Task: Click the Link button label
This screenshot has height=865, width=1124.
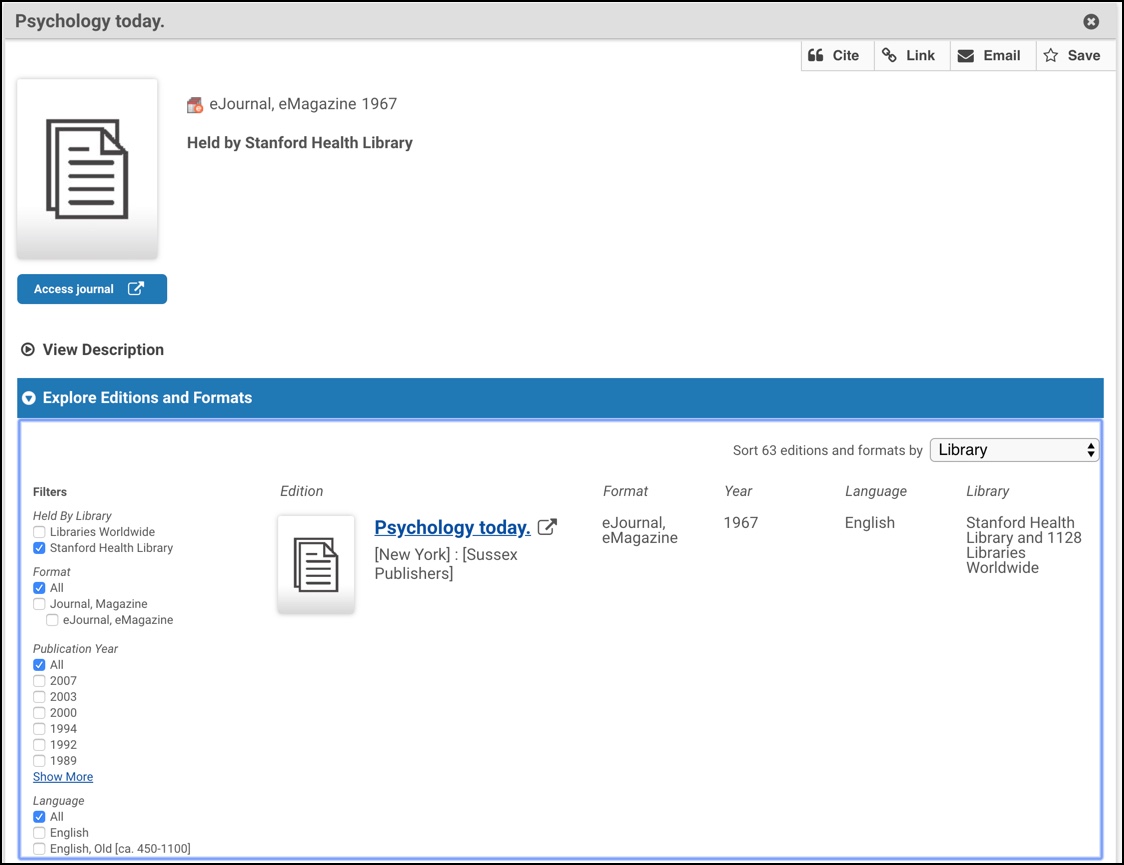Action: 920,55
